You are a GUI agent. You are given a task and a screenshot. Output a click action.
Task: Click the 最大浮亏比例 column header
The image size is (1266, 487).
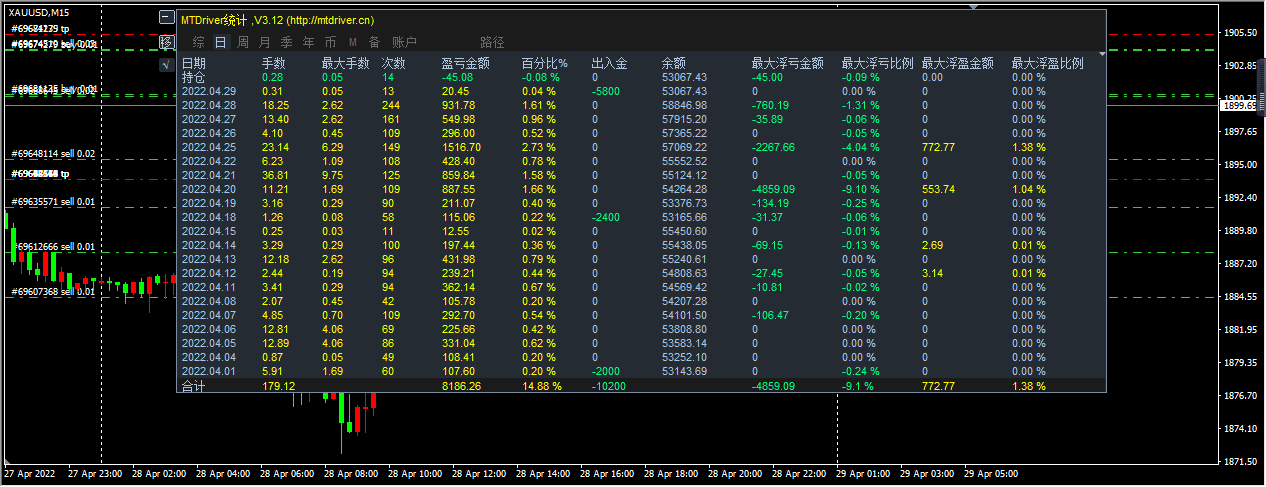[x=877, y=63]
